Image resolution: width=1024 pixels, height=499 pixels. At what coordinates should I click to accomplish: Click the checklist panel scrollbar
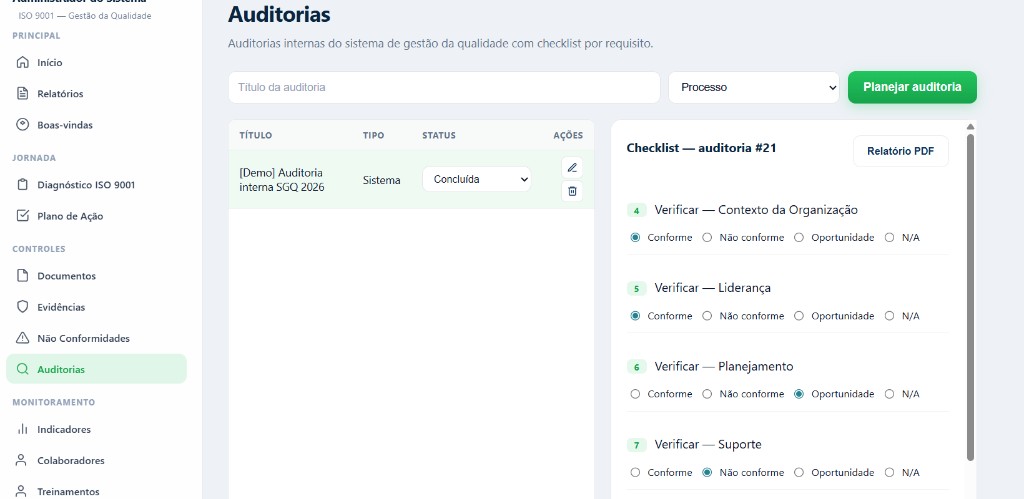[970, 297]
